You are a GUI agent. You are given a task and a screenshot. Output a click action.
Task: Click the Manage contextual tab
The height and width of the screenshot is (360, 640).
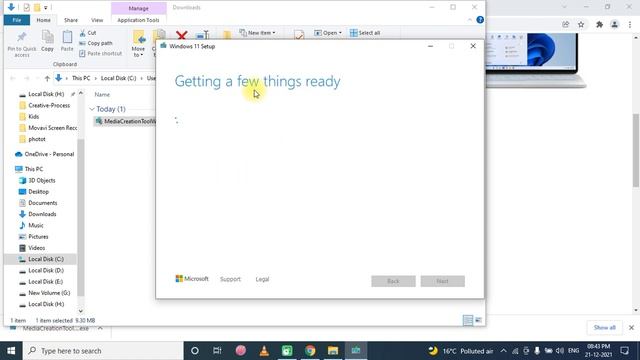138,8
